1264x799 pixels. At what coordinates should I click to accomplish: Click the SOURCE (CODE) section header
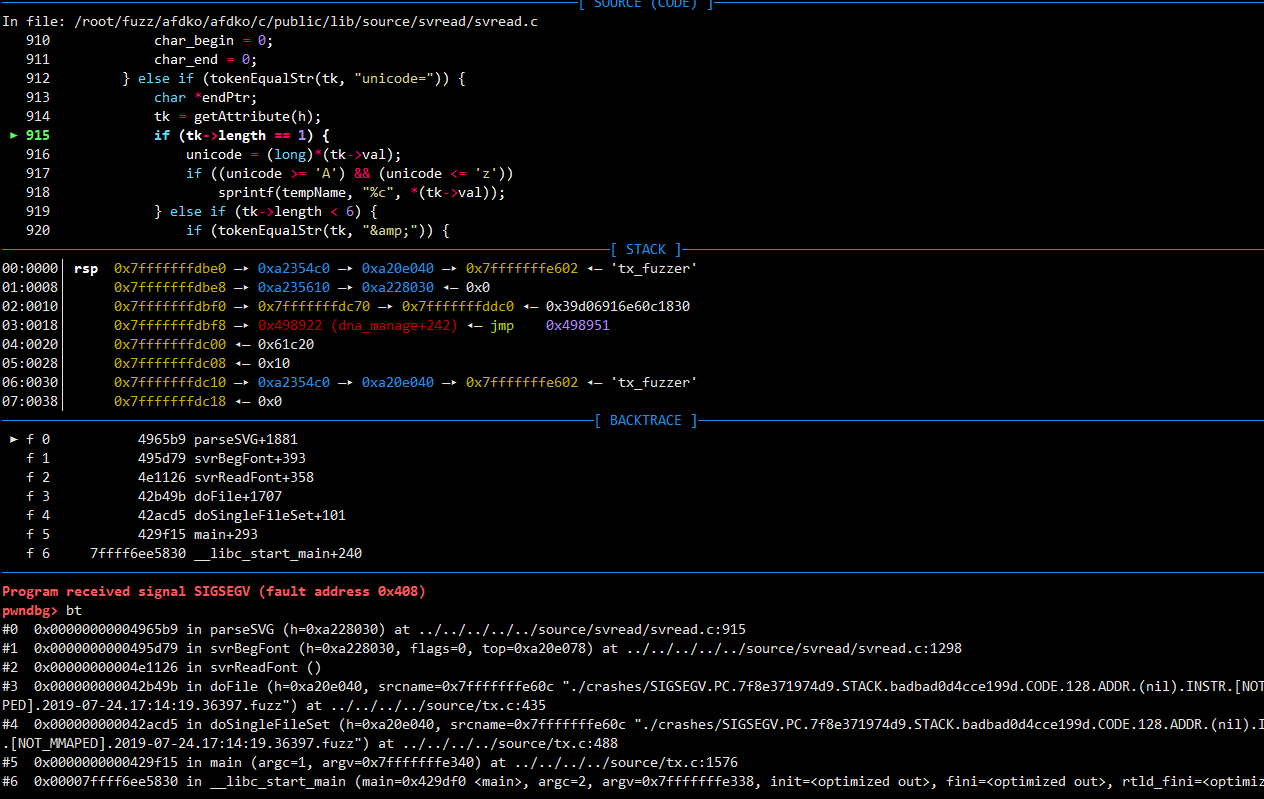click(x=646, y=4)
